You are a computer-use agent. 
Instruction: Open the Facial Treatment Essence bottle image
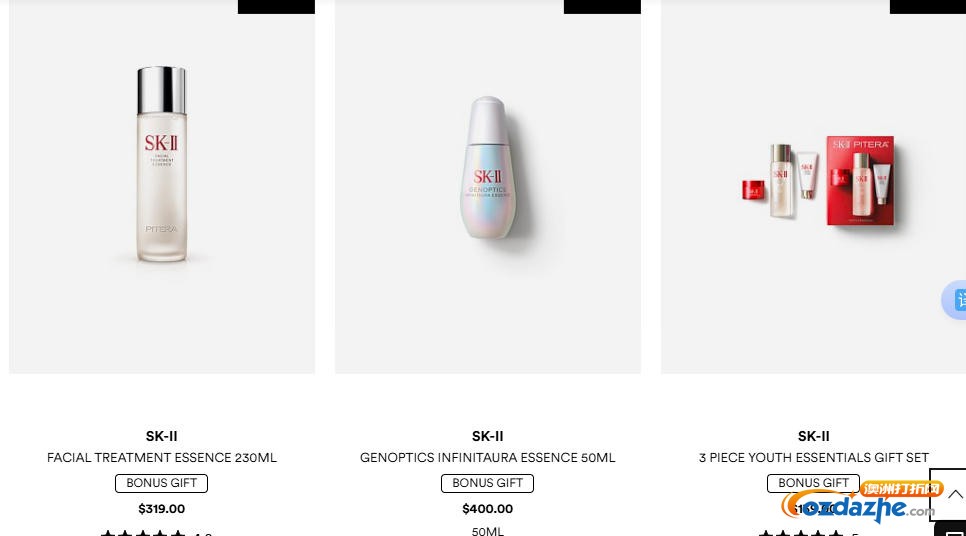click(x=161, y=164)
